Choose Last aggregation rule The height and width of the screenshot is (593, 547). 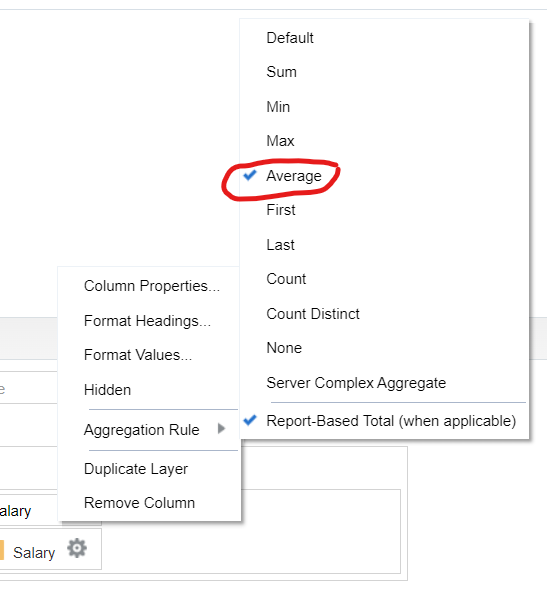pyautogui.click(x=280, y=245)
